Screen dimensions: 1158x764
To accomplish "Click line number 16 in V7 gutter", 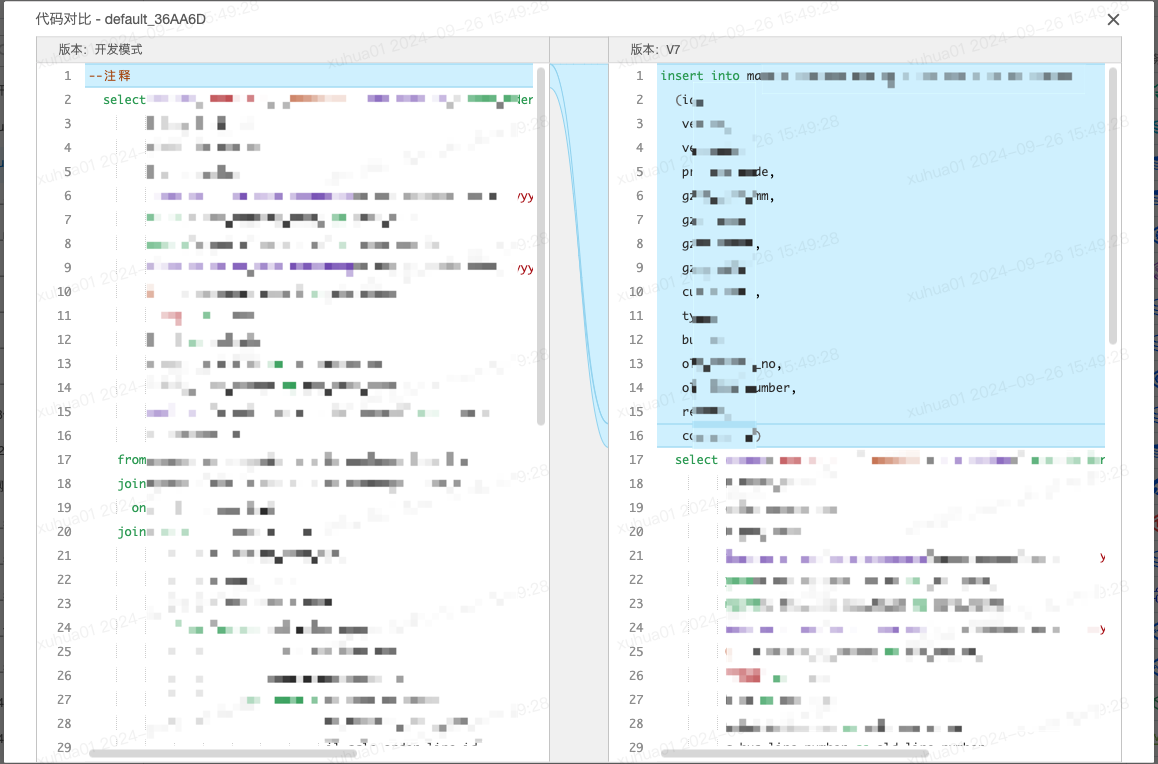I will [636, 436].
